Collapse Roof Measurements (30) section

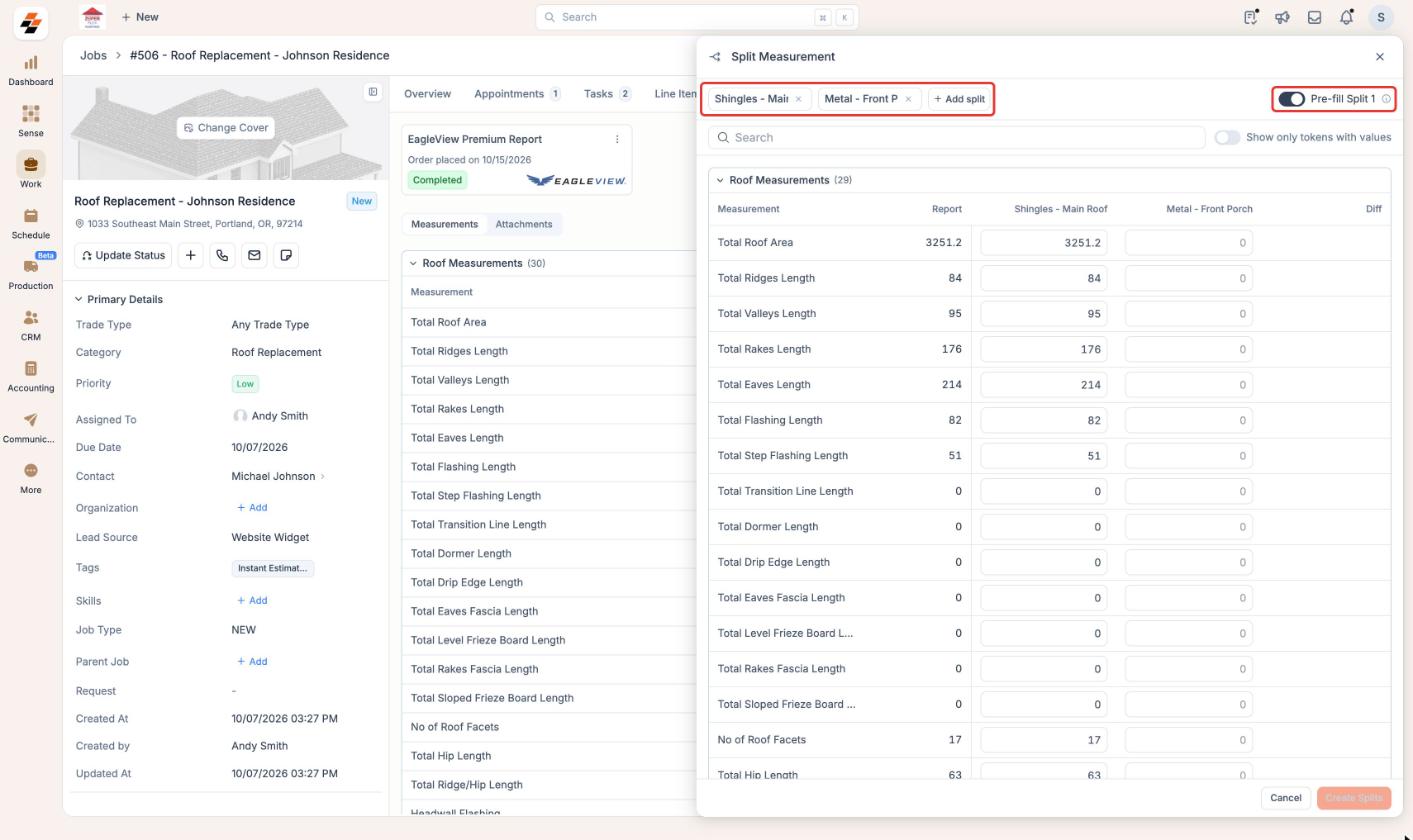412,263
